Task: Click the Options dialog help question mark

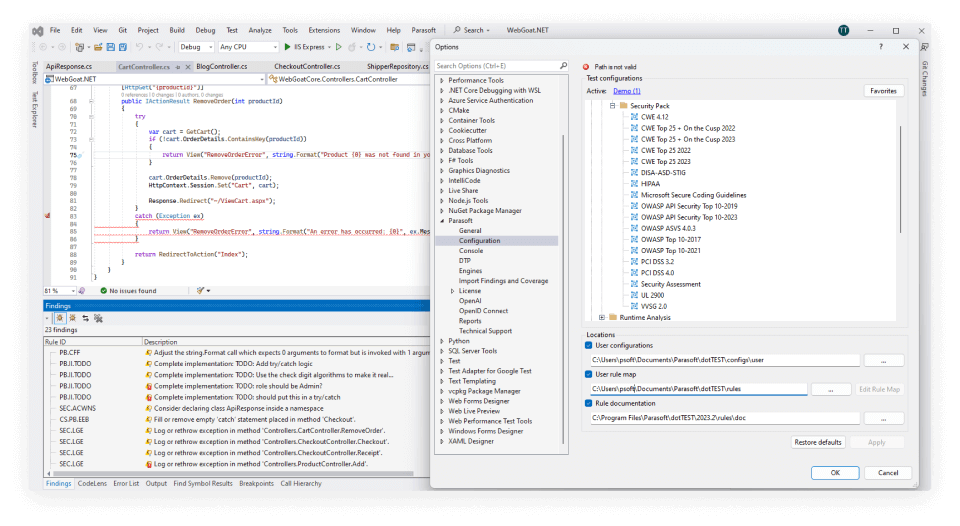Action: (881, 47)
